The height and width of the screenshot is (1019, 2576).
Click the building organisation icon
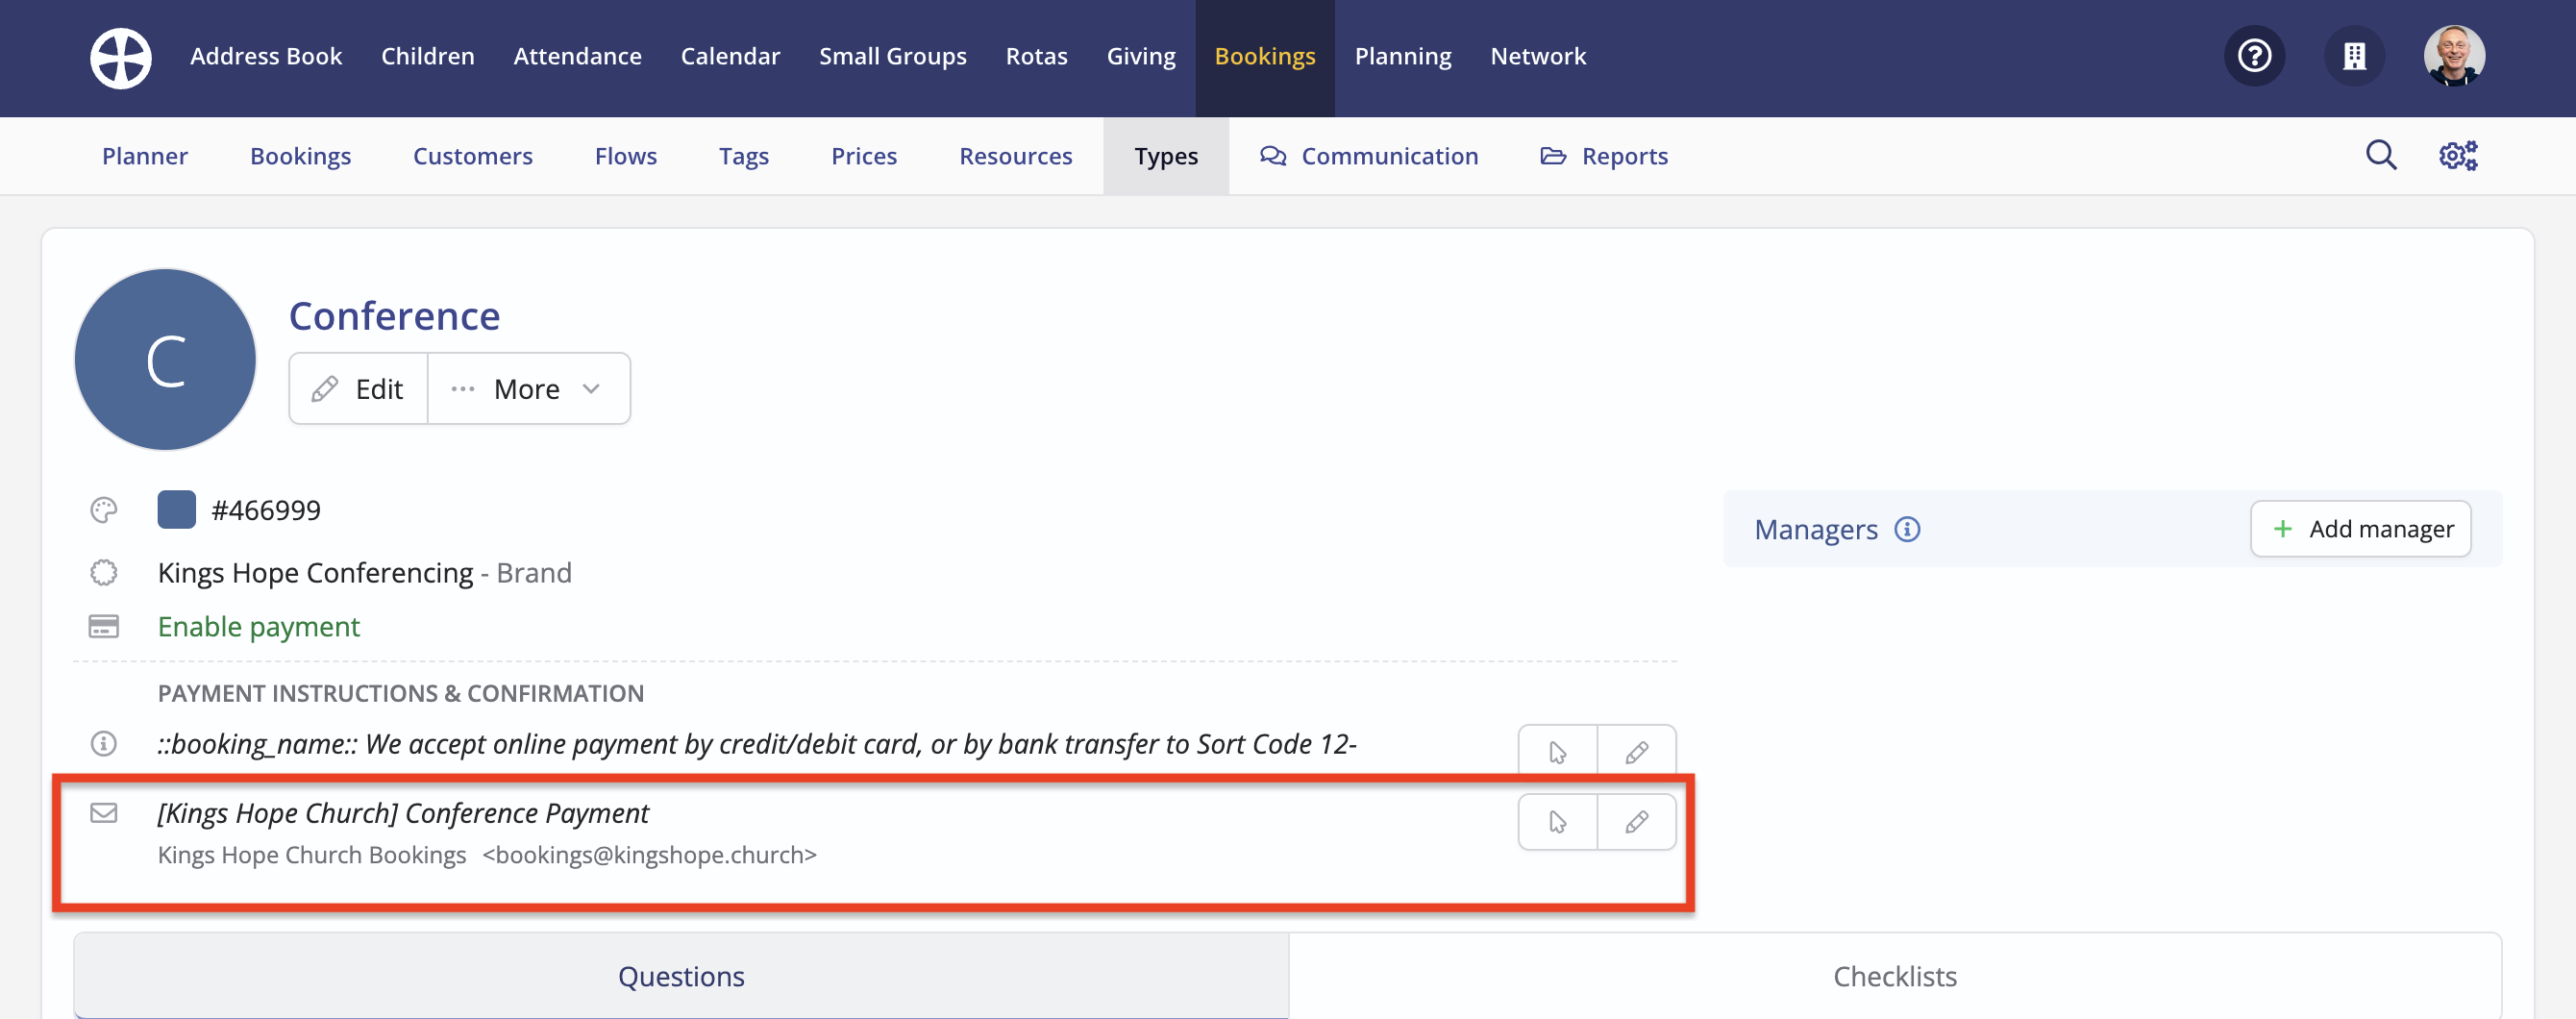(x=2354, y=56)
